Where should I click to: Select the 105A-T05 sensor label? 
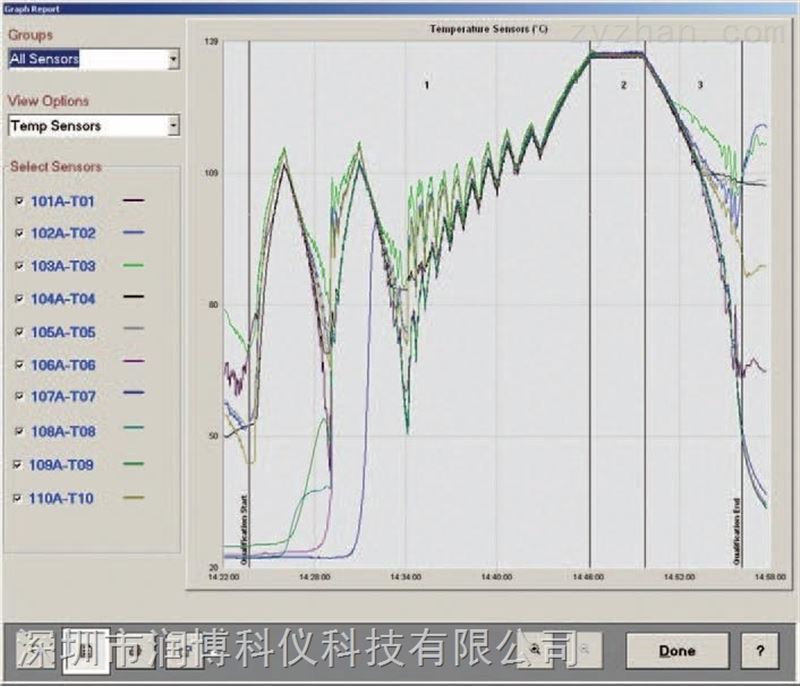[x=63, y=332]
